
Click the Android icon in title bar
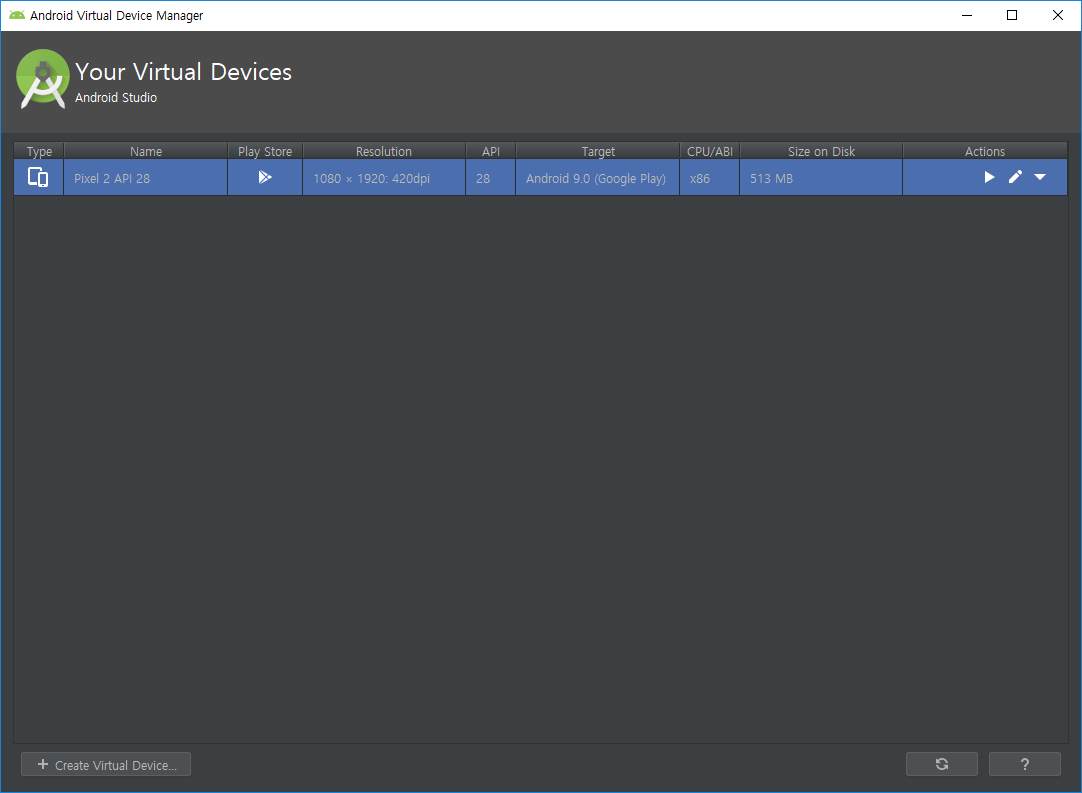[x=17, y=14]
